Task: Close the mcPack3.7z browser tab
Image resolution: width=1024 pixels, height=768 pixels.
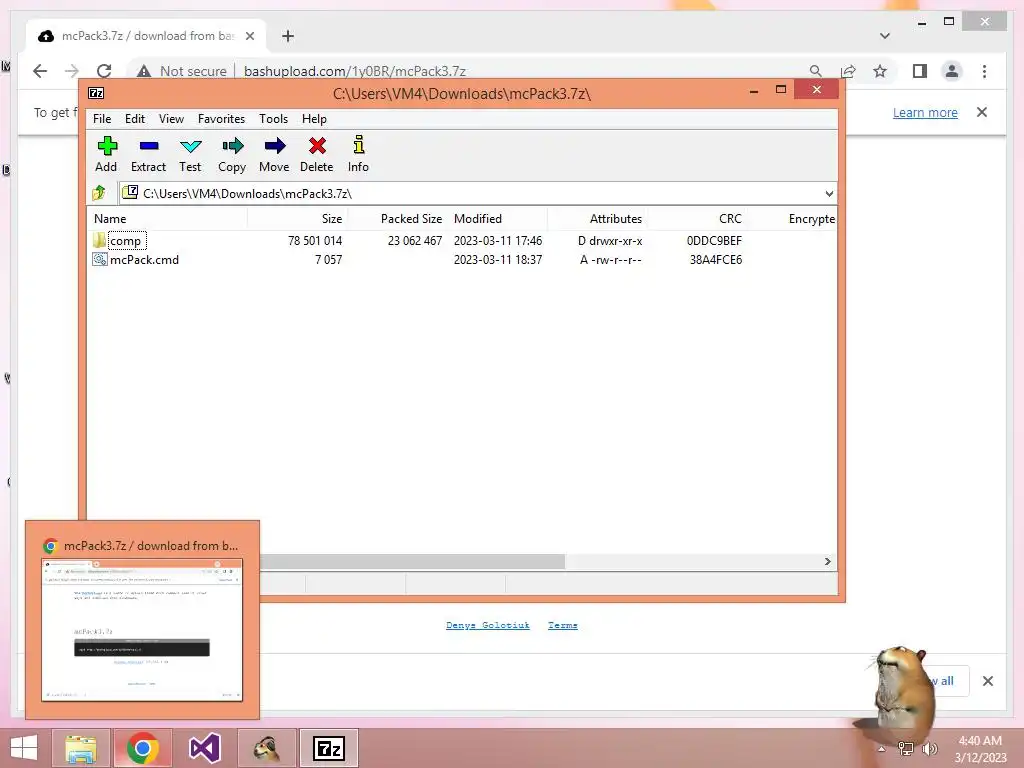Action: 249,36
